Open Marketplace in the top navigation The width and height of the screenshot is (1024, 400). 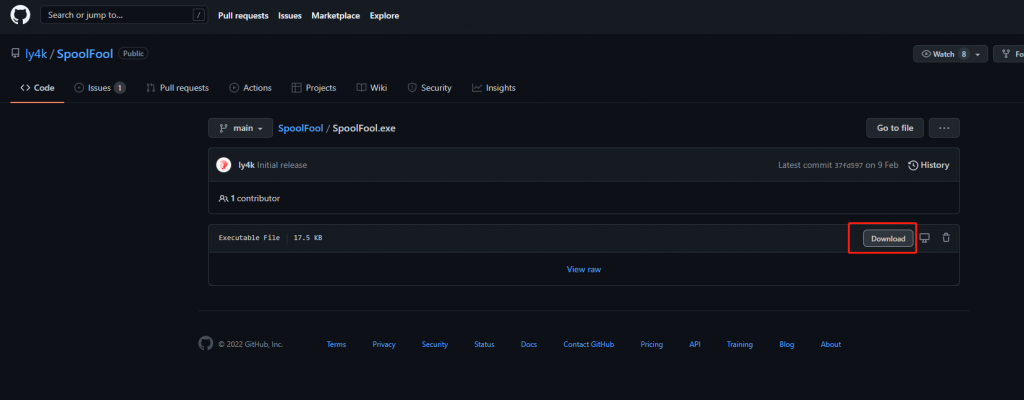(336, 16)
